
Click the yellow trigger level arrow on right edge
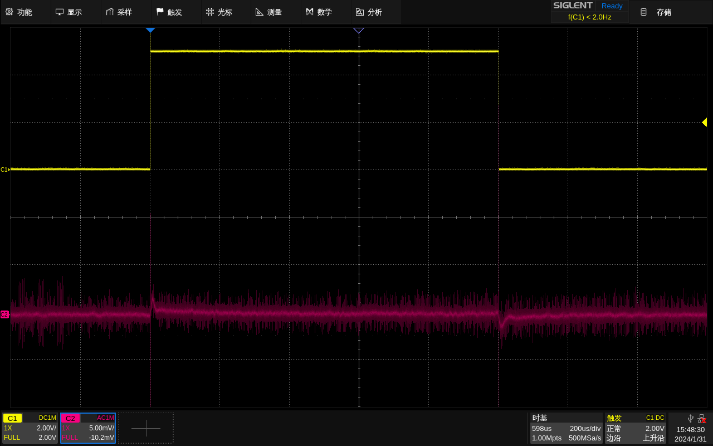pos(704,122)
